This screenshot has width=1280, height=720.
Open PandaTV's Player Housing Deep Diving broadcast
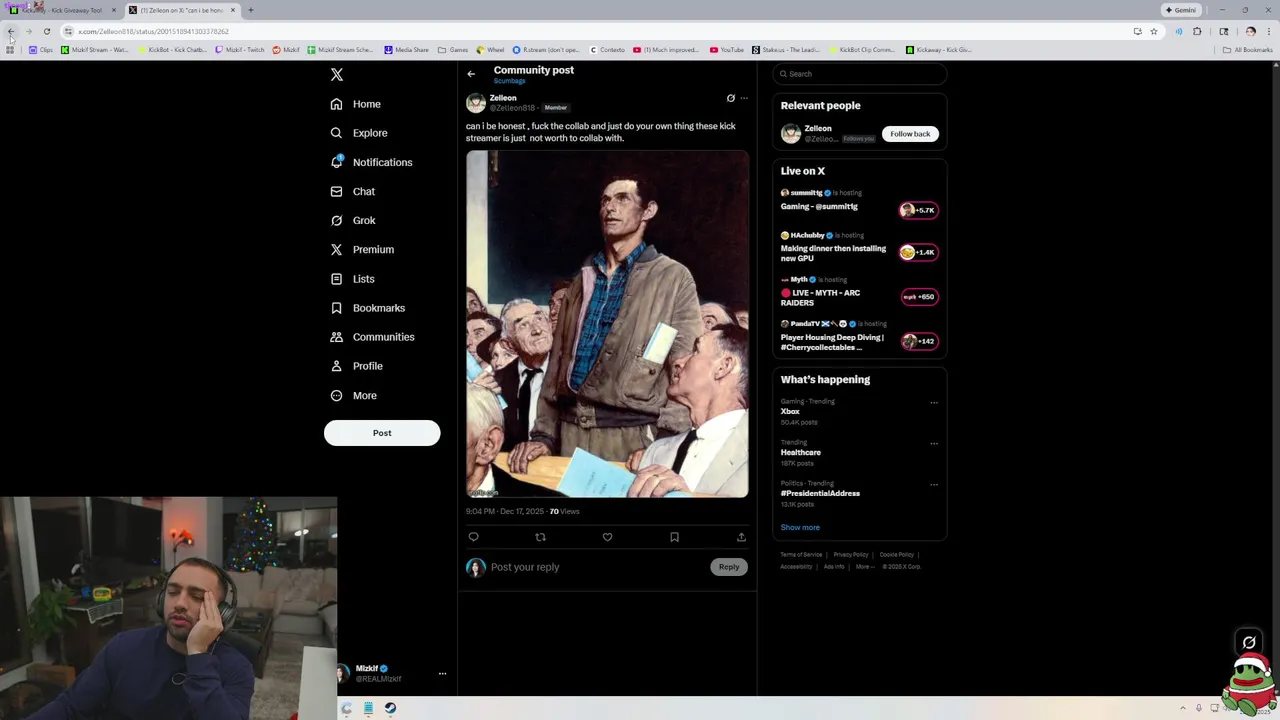pyautogui.click(x=859, y=336)
